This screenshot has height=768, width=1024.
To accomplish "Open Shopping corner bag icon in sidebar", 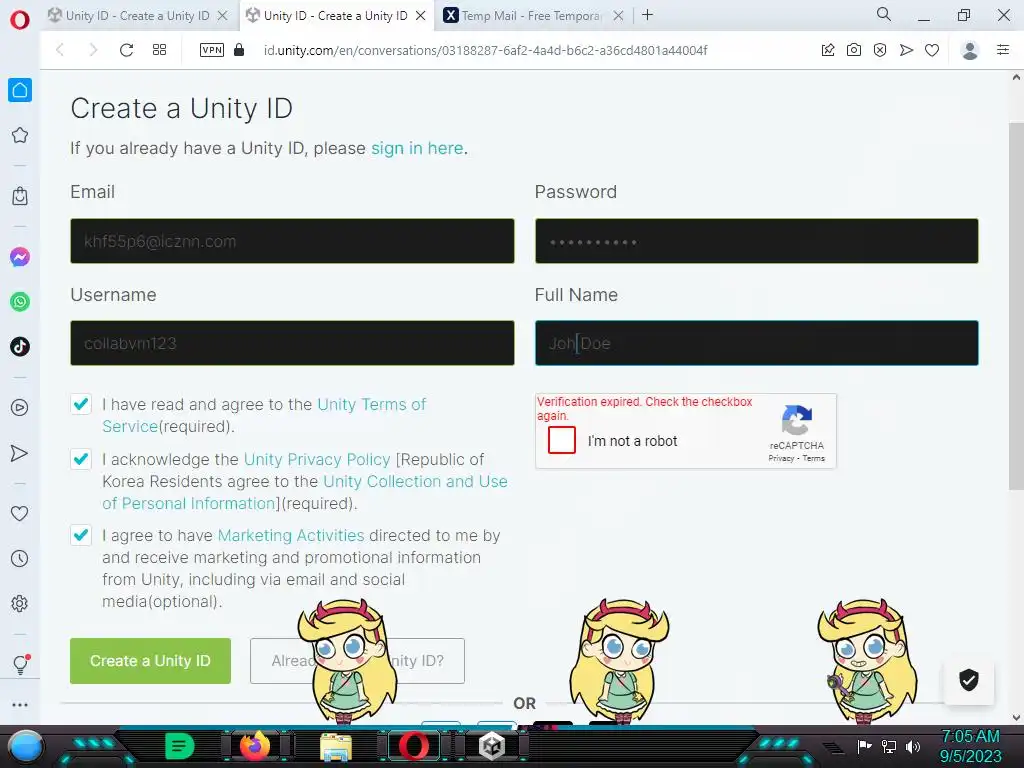I will tap(20, 196).
